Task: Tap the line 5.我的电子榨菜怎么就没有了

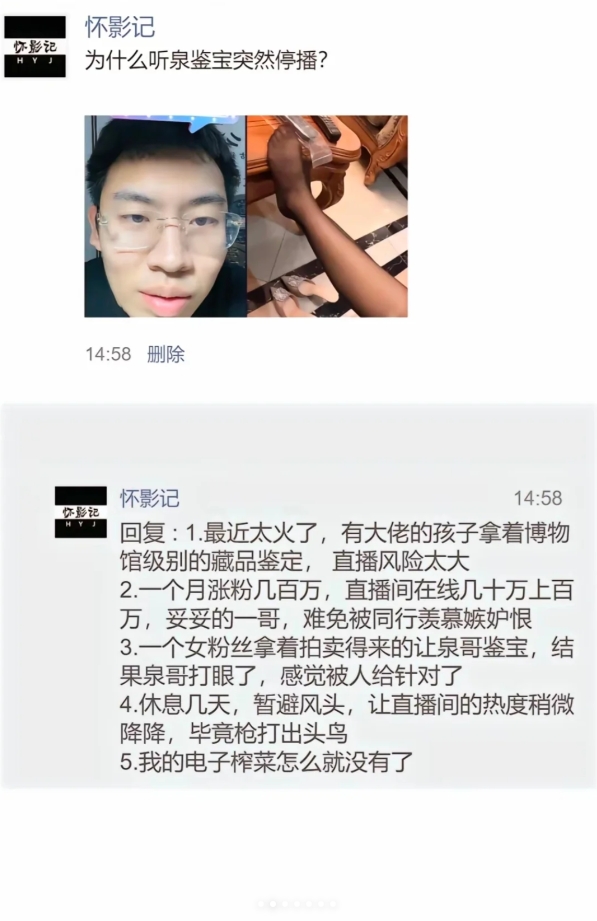Action: 267,762
